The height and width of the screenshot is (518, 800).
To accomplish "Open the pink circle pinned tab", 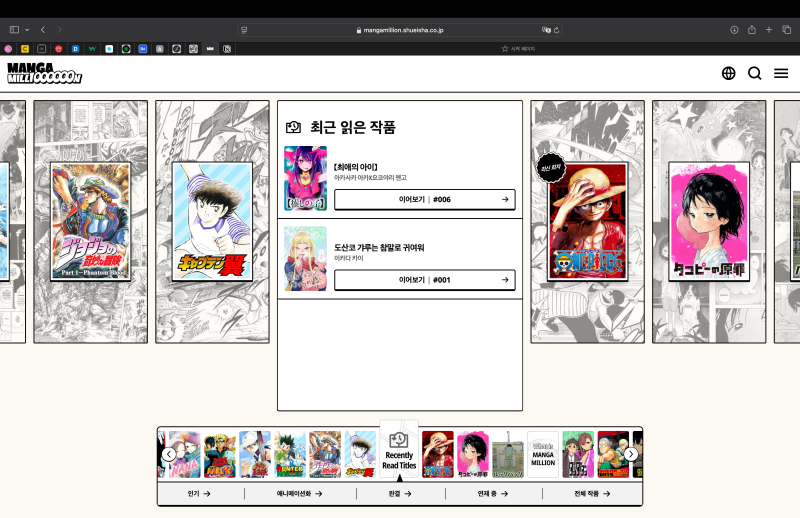I will click(8, 49).
